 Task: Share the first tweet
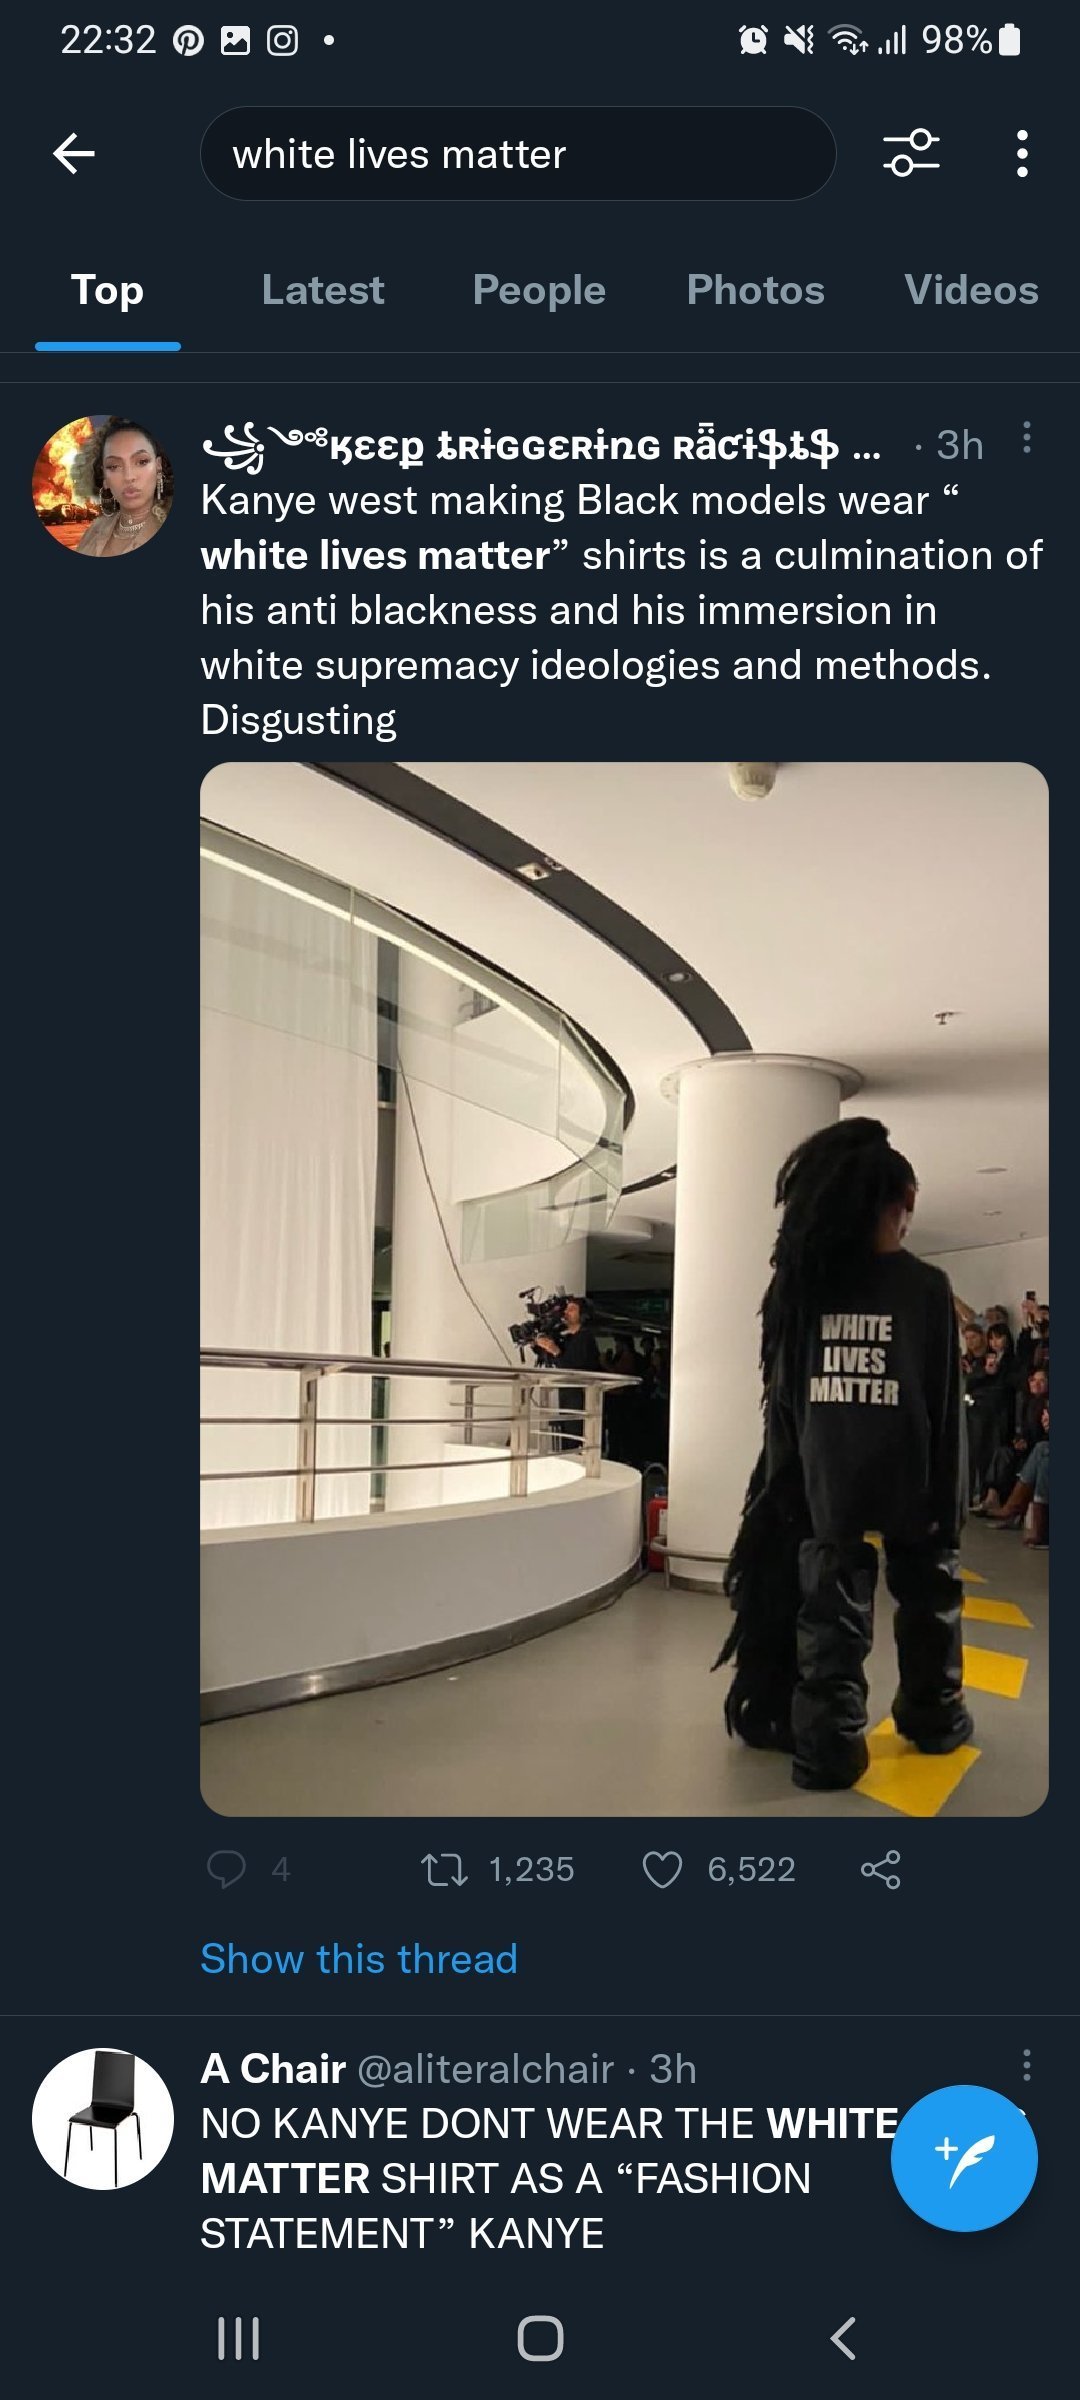pyautogui.click(x=881, y=1869)
